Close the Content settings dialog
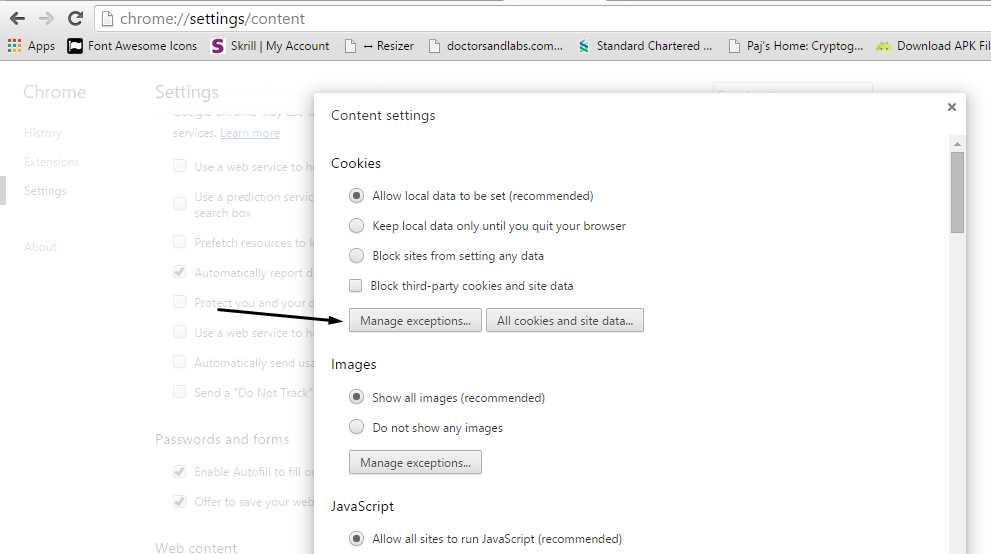The width and height of the screenshot is (991, 554). 952,107
